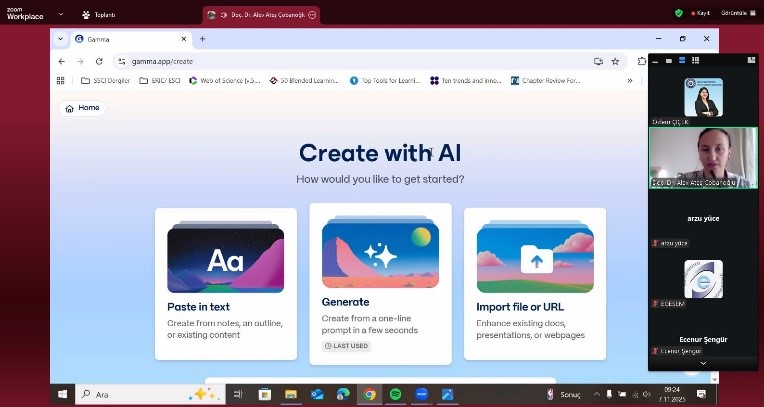Click the Chrome icon in the taskbar
Screen dimensions: 764x407
(369, 394)
